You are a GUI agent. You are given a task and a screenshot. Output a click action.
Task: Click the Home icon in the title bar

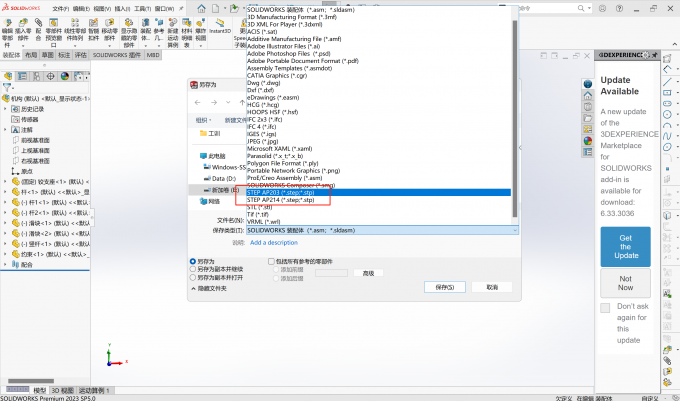[x=202, y=8]
